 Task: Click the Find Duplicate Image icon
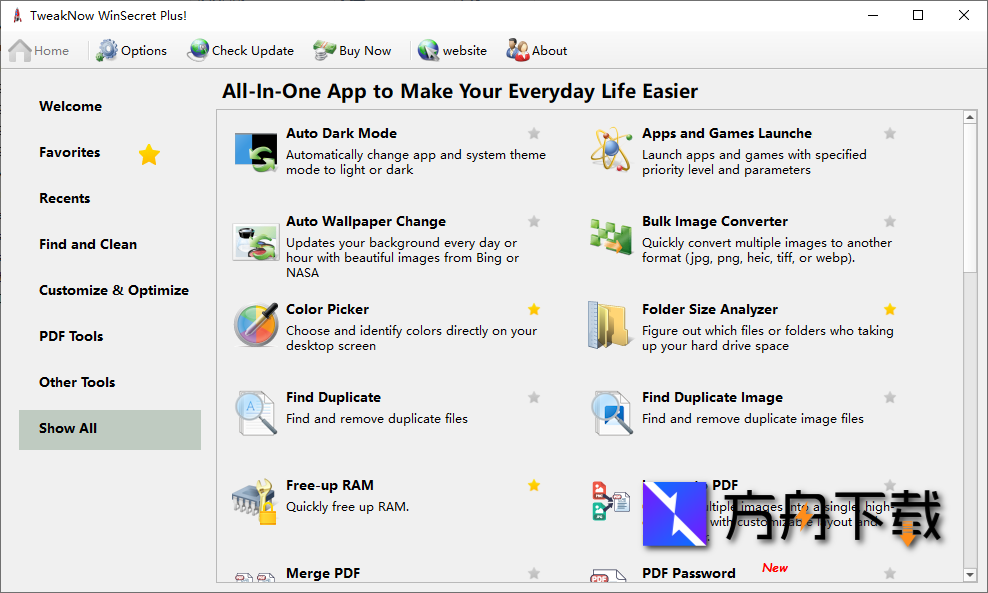point(611,413)
